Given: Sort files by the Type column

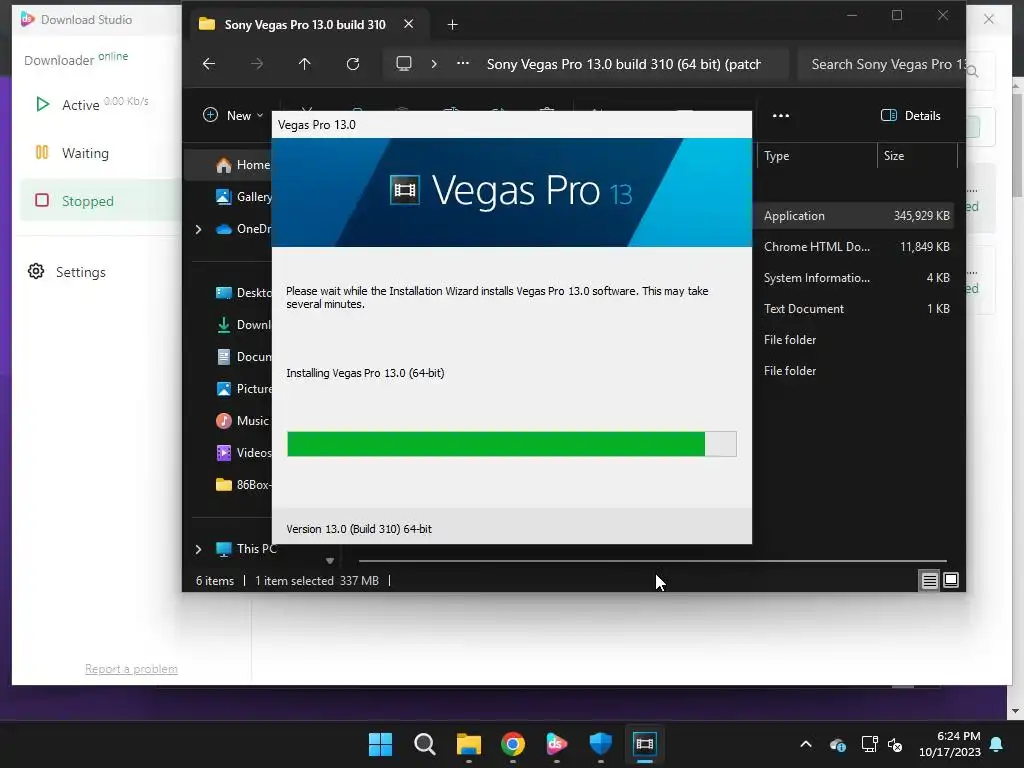Looking at the screenshot, I should (816, 156).
